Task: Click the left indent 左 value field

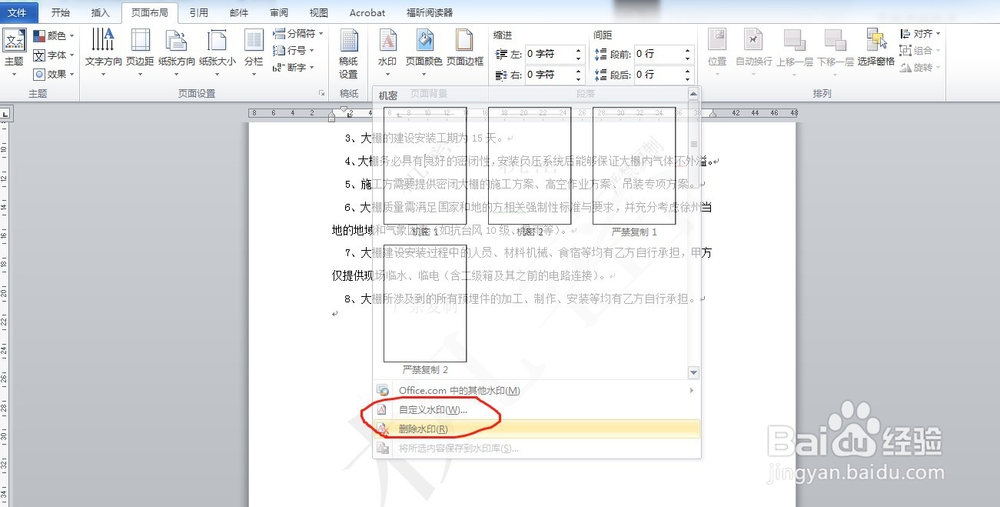Action: tap(548, 54)
